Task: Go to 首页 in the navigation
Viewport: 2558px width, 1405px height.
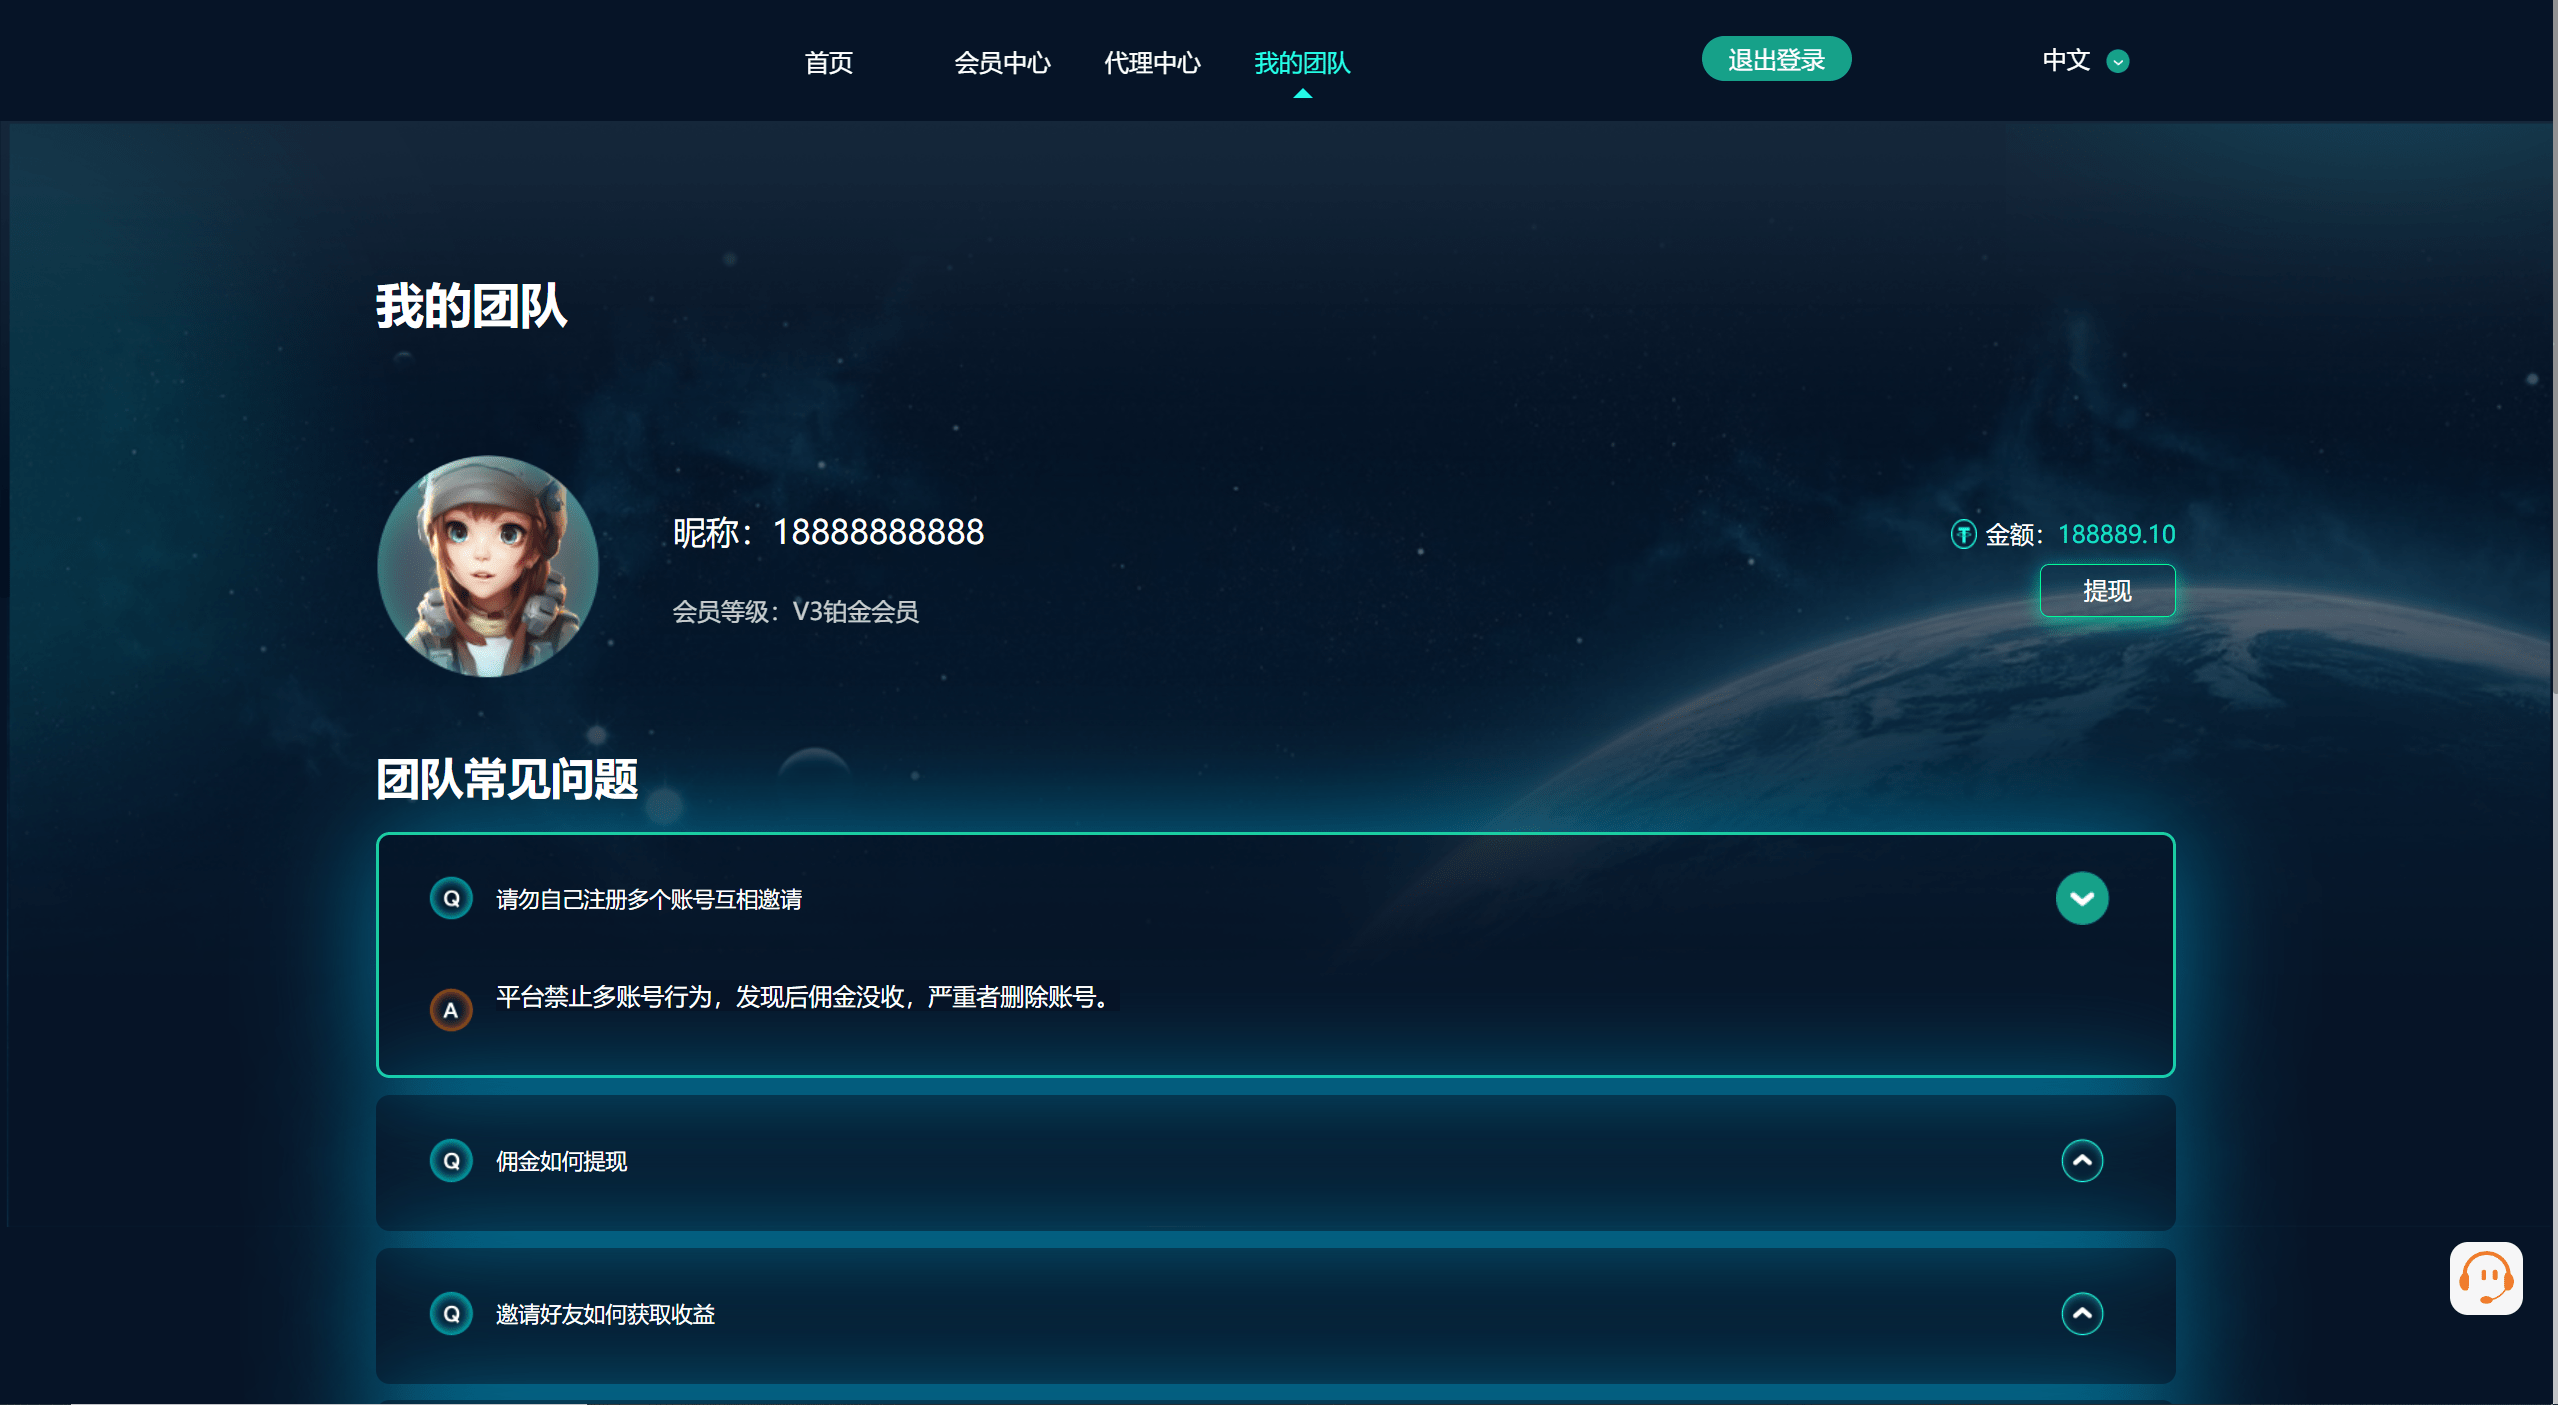Action: pos(828,63)
